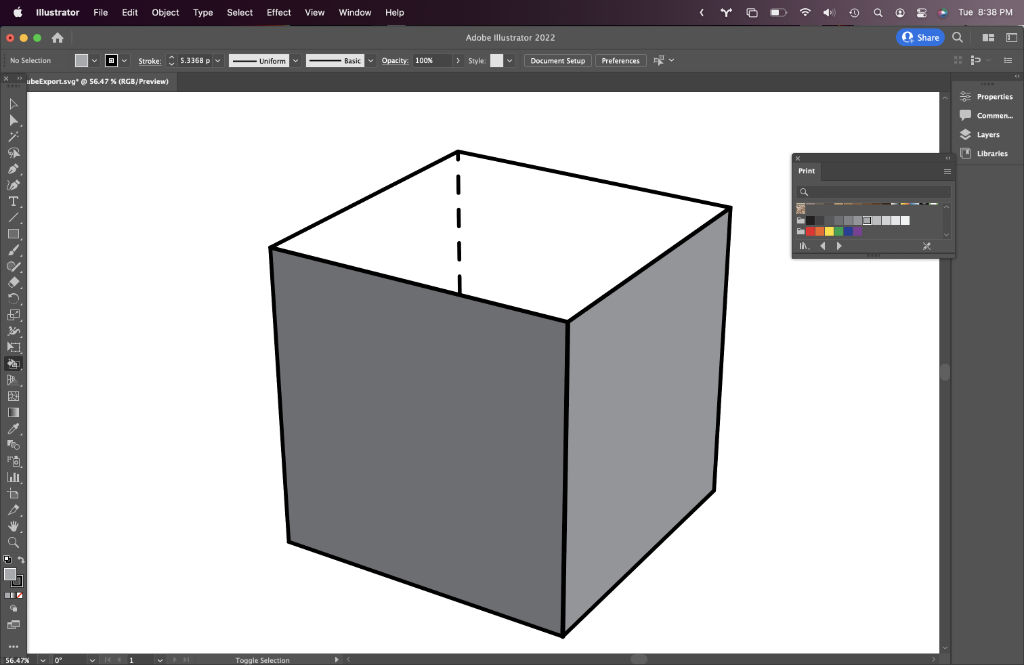The image size is (1024, 665).
Task: Open the swatch libraries menu icon
Action: (x=804, y=246)
